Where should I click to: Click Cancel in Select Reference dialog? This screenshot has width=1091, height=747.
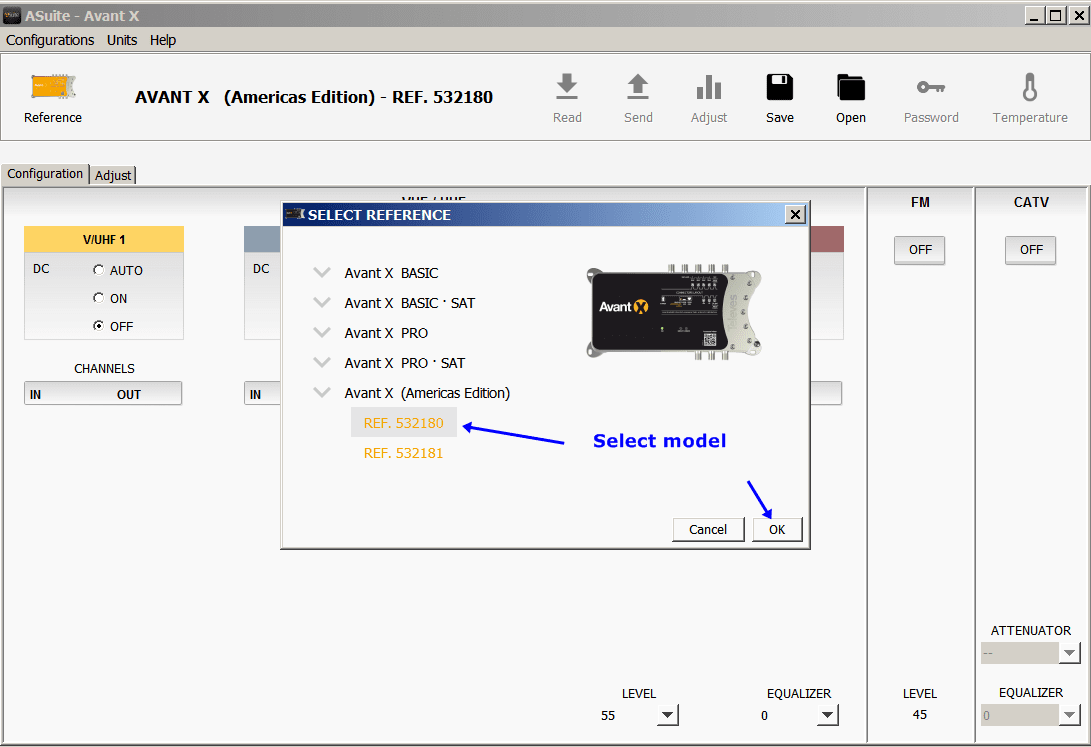708,529
